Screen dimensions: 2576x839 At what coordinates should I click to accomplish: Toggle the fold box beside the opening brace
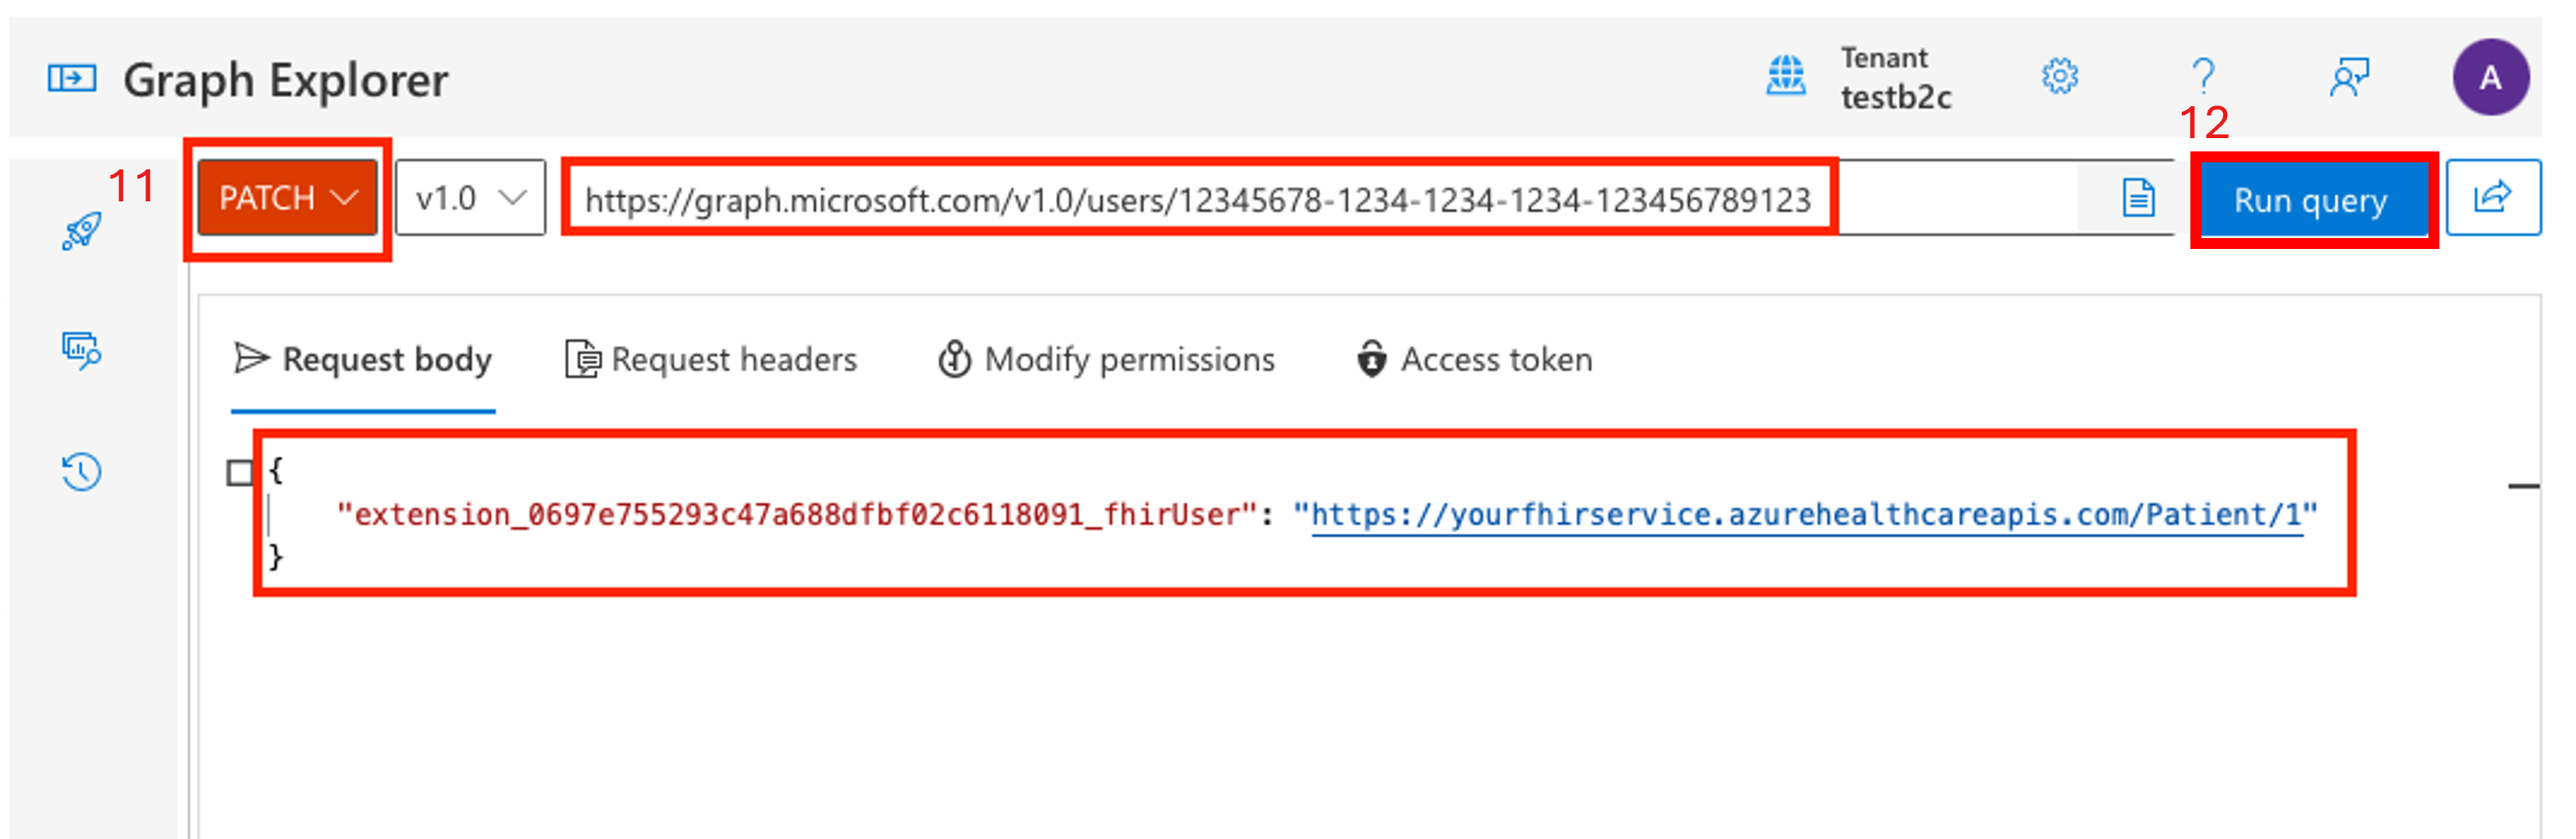pyautogui.click(x=240, y=472)
